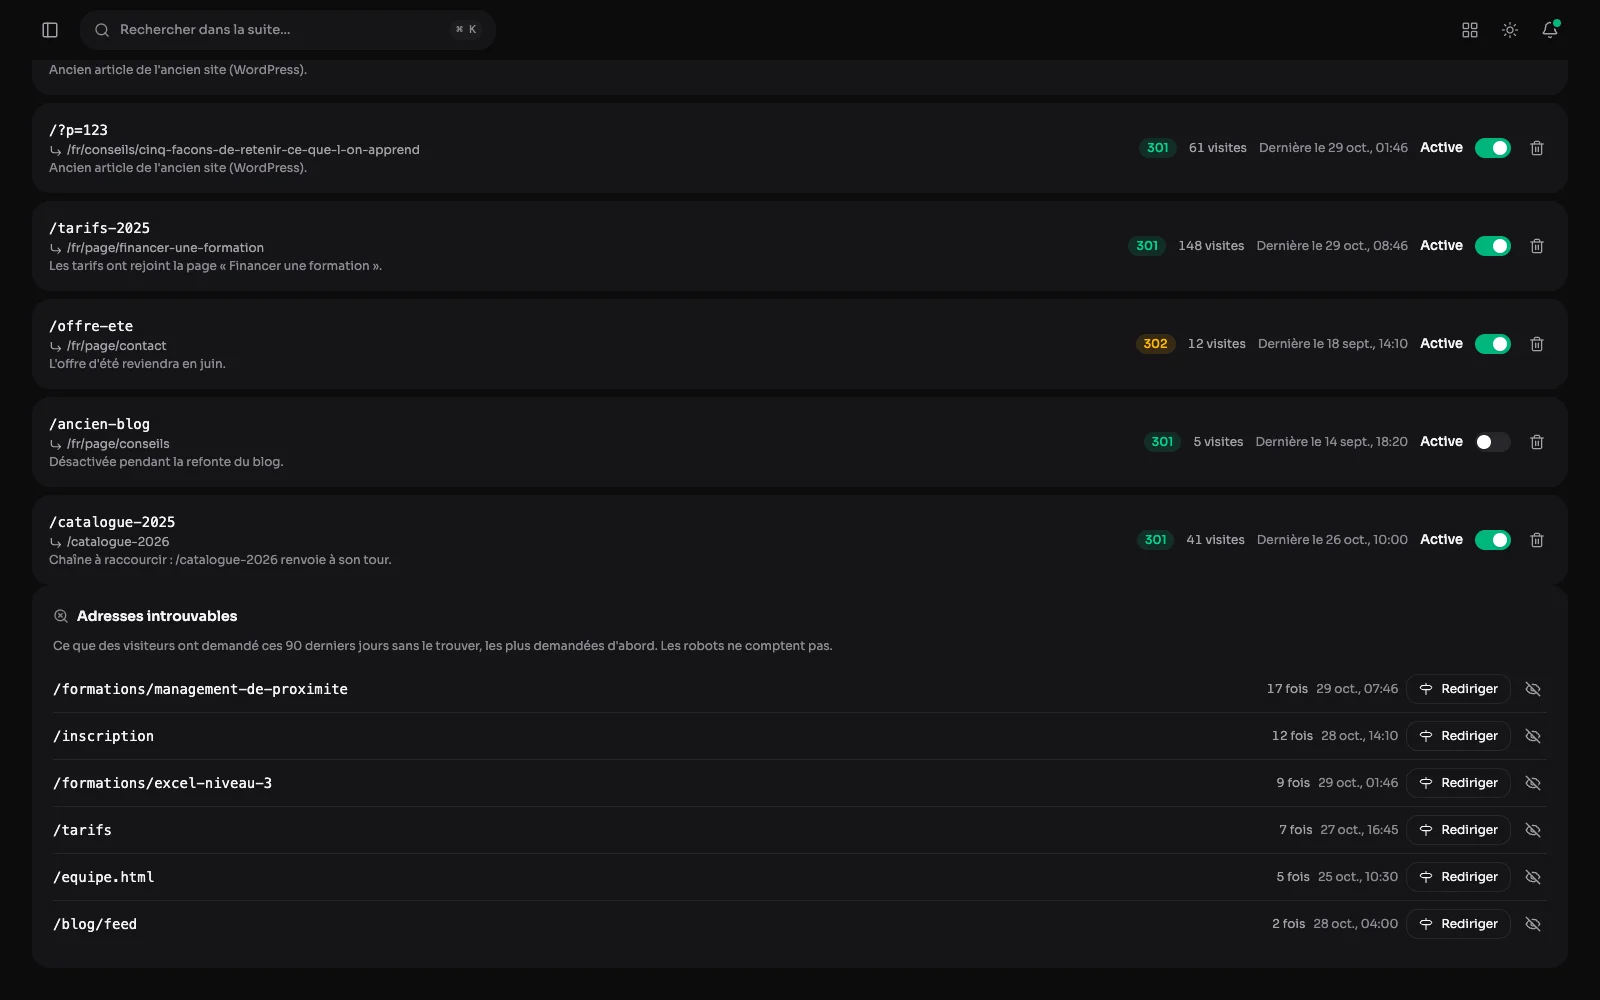The image size is (1600, 1000).
Task: Hide the /tarifs missing address
Action: coord(1533,830)
